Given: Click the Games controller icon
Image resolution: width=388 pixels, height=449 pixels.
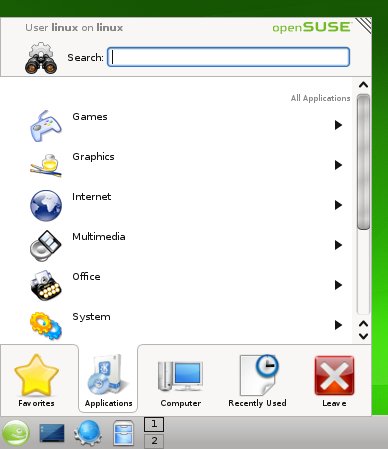Looking at the screenshot, I should [x=46, y=126].
